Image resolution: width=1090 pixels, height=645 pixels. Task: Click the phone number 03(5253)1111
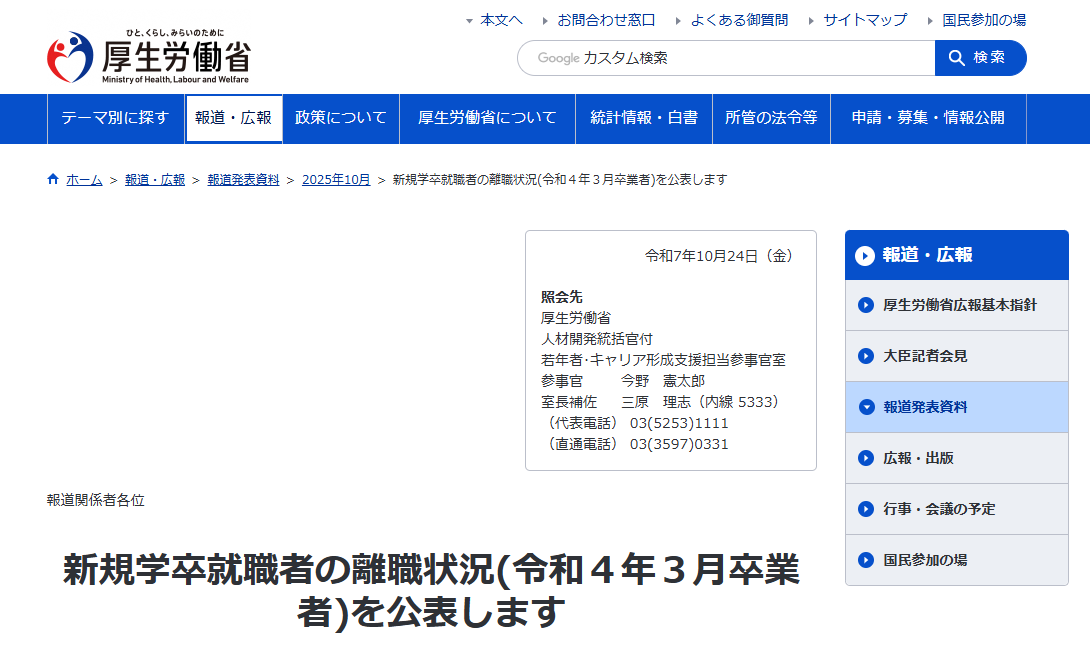tap(679, 423)
